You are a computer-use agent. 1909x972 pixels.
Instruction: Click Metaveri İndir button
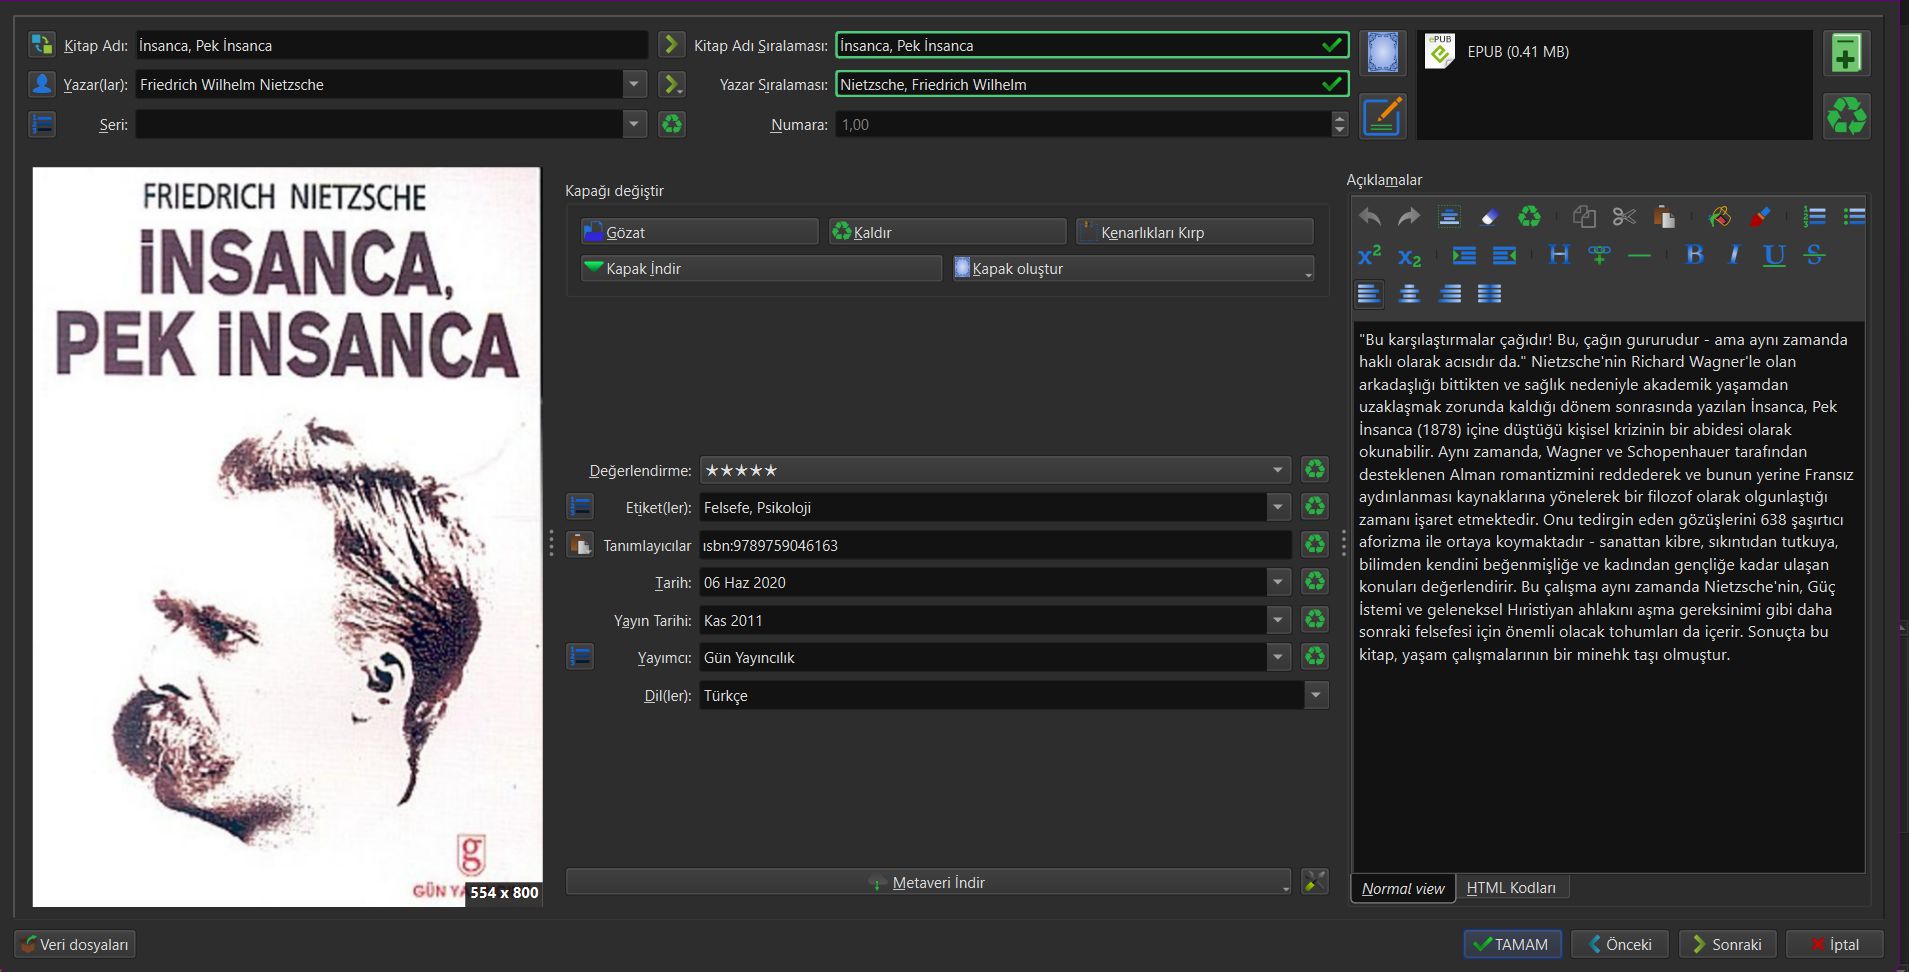[x=928, y=882]
